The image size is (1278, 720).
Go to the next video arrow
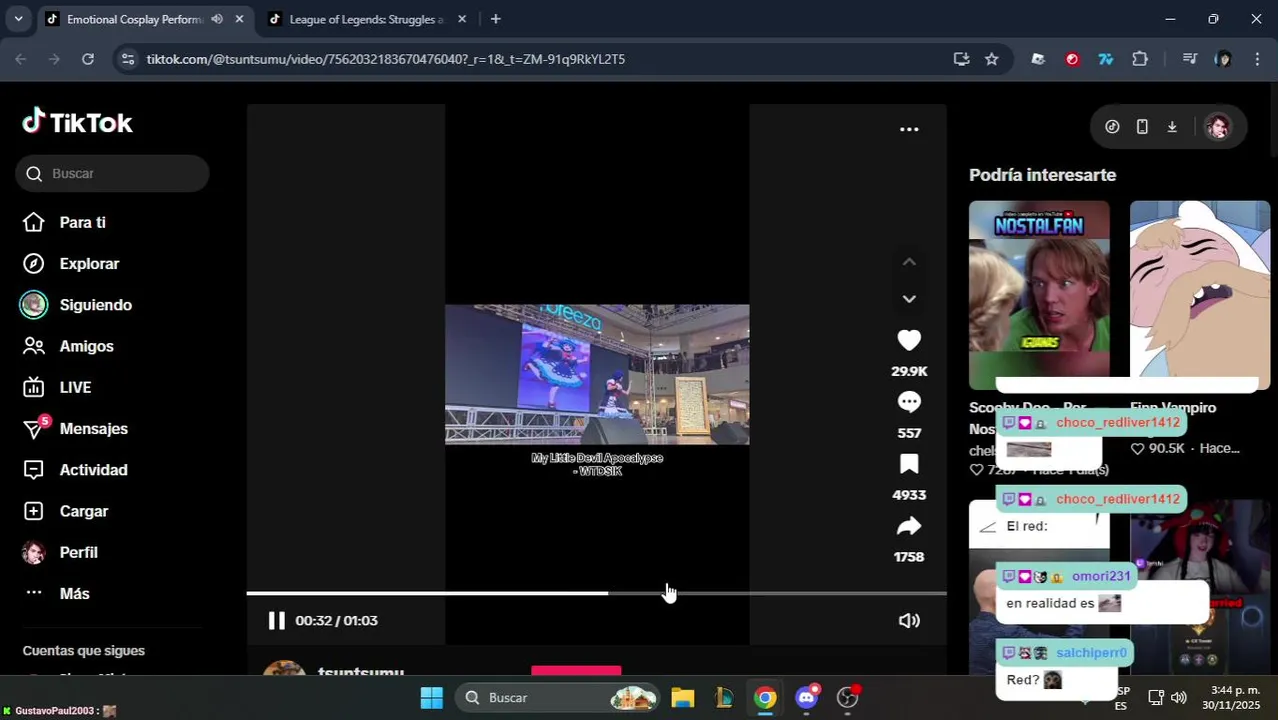(x=909, y=298)
